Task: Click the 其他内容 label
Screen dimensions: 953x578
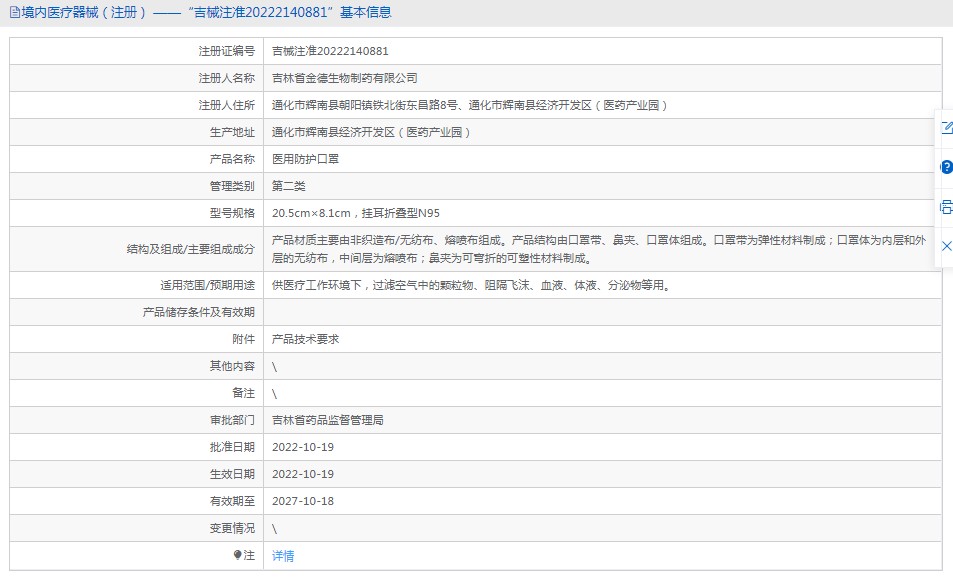Action: pos(232,366)
